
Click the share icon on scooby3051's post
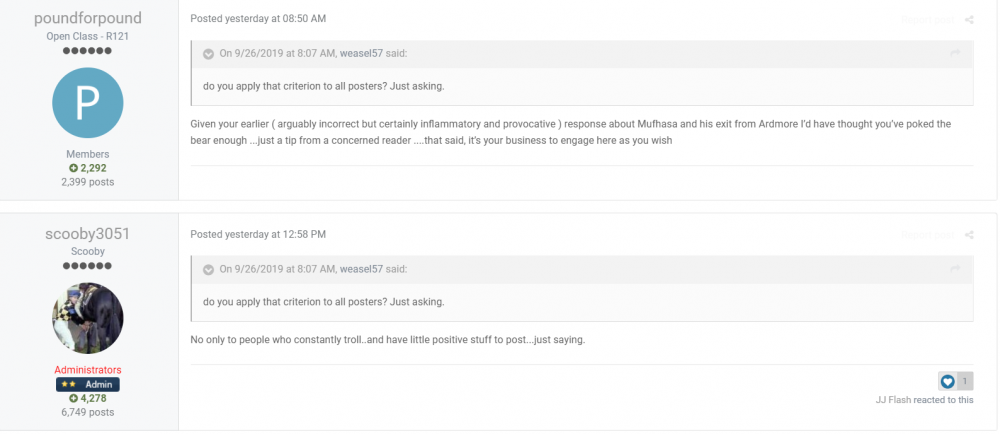[x=969, y=235]
